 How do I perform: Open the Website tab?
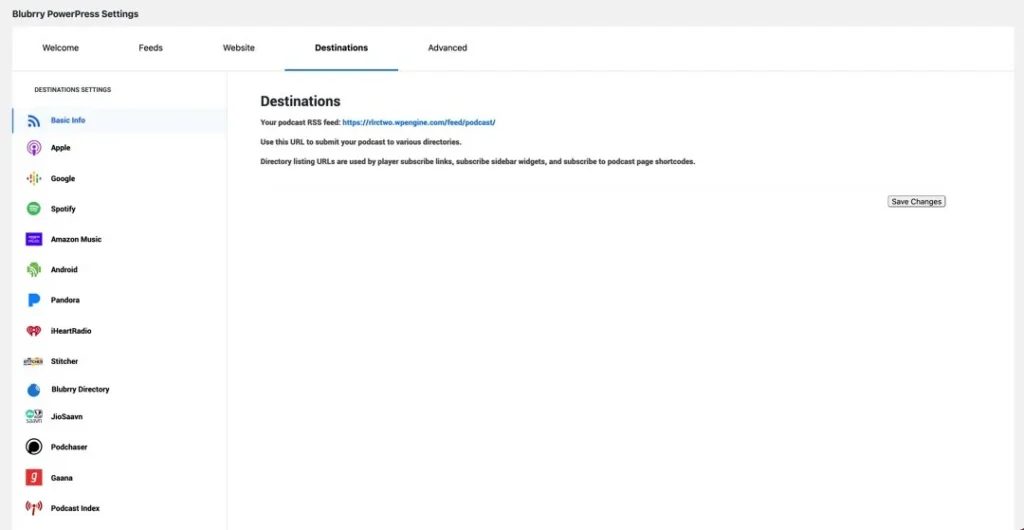tap(239, 48)
